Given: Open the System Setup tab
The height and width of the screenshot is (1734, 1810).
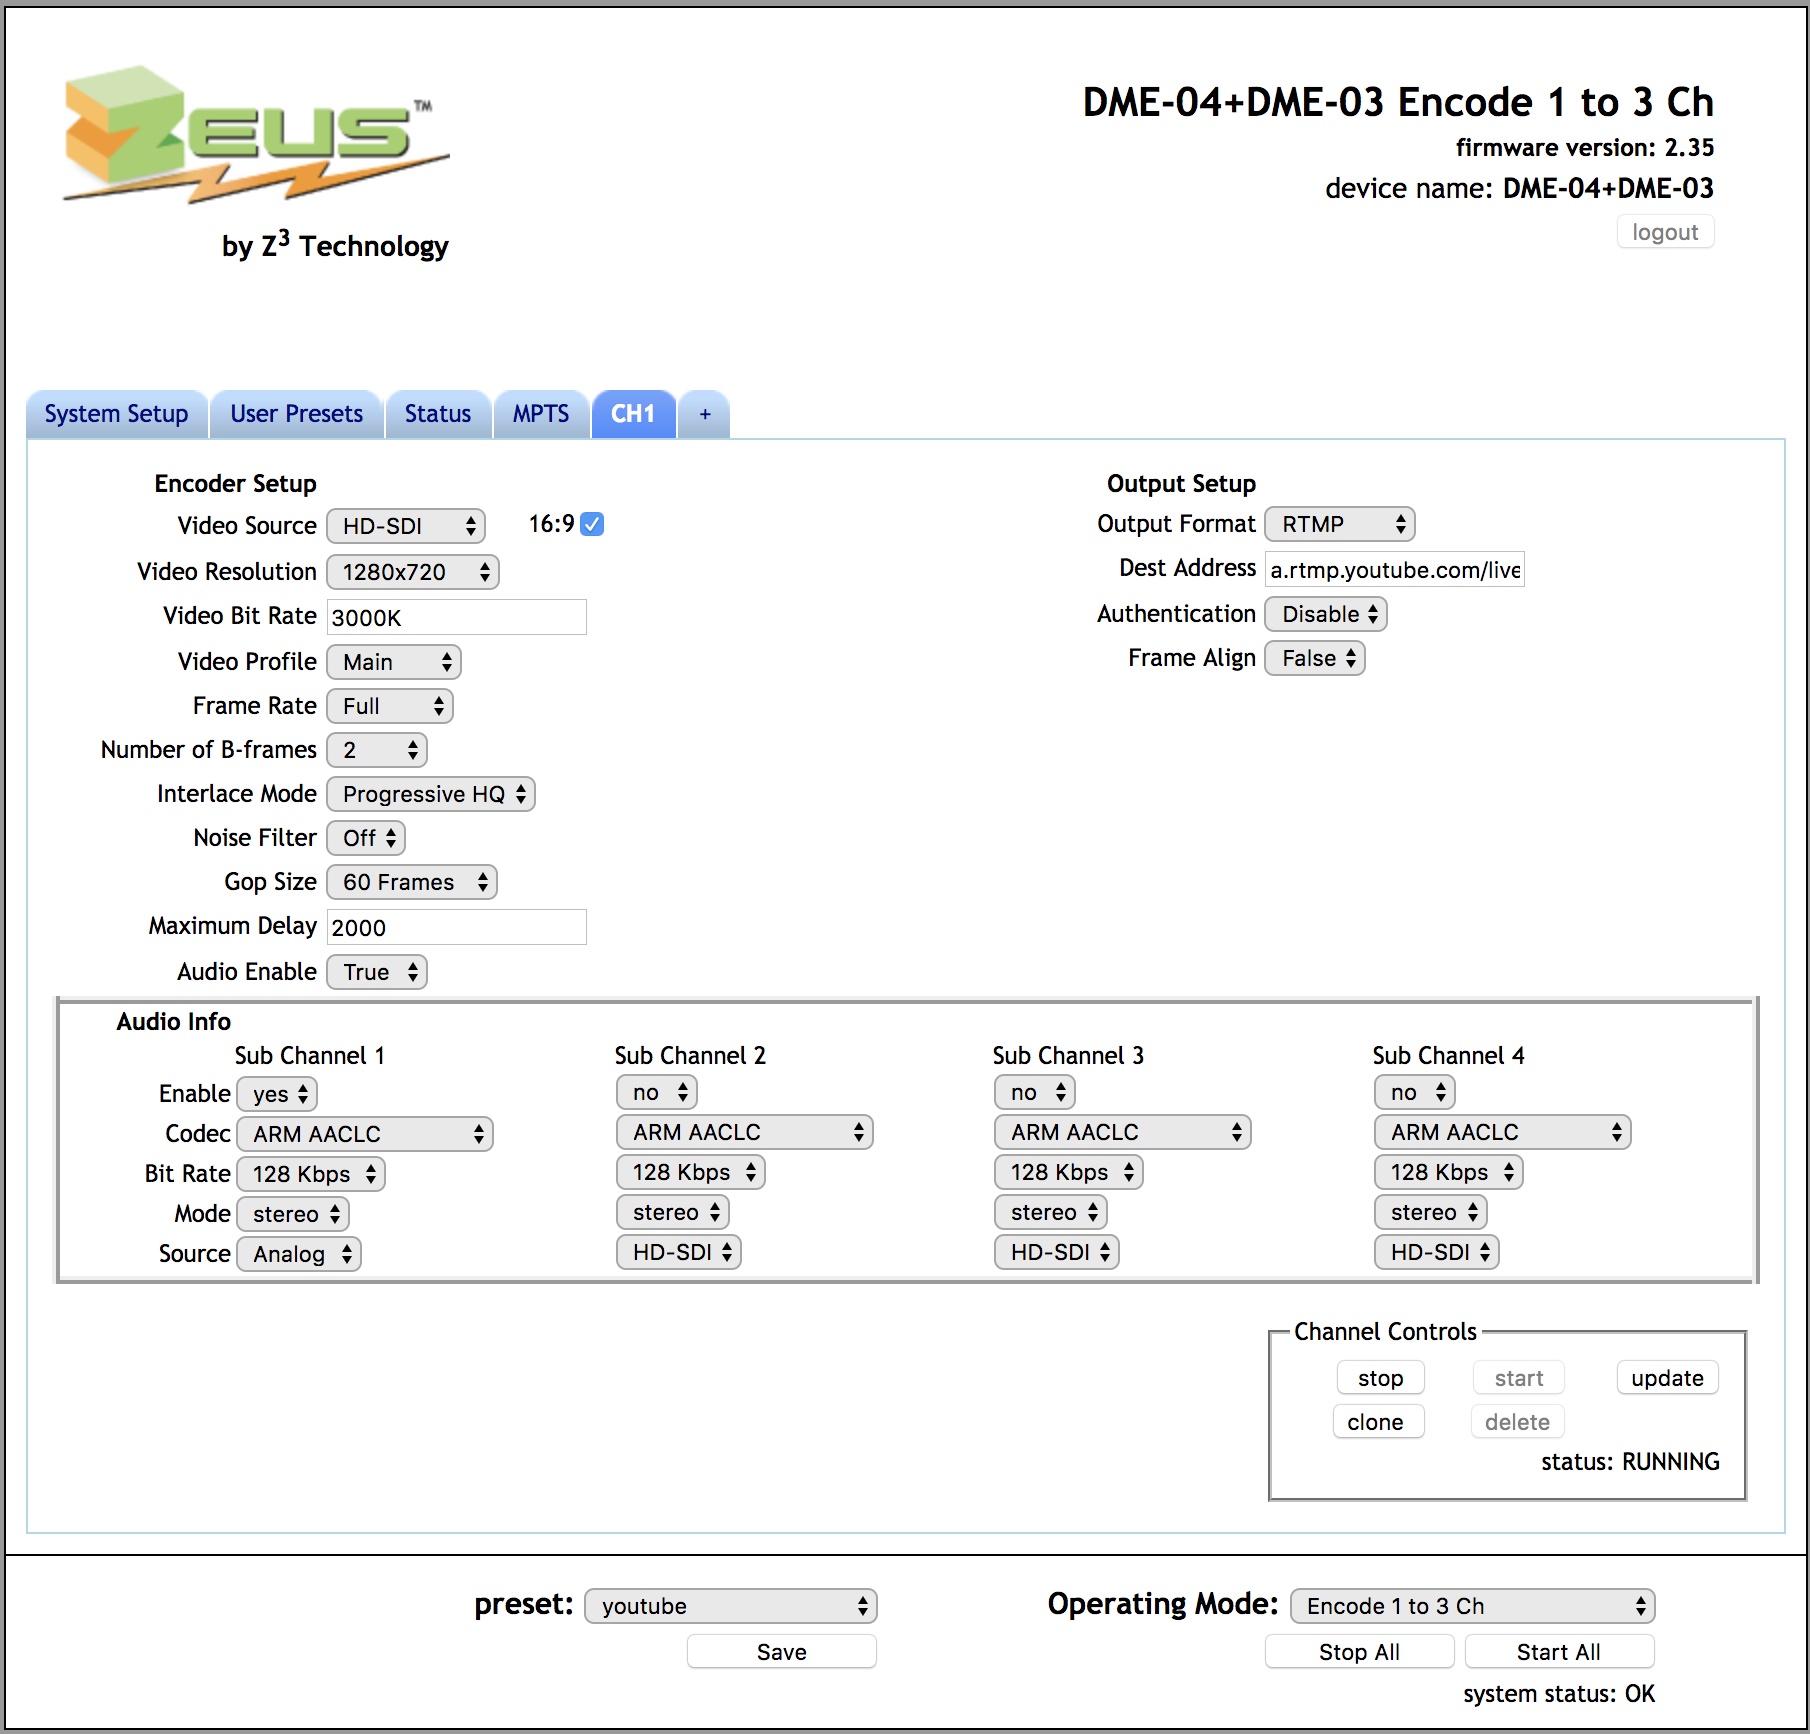Looking at the screenshot, I should click(116, 414).
